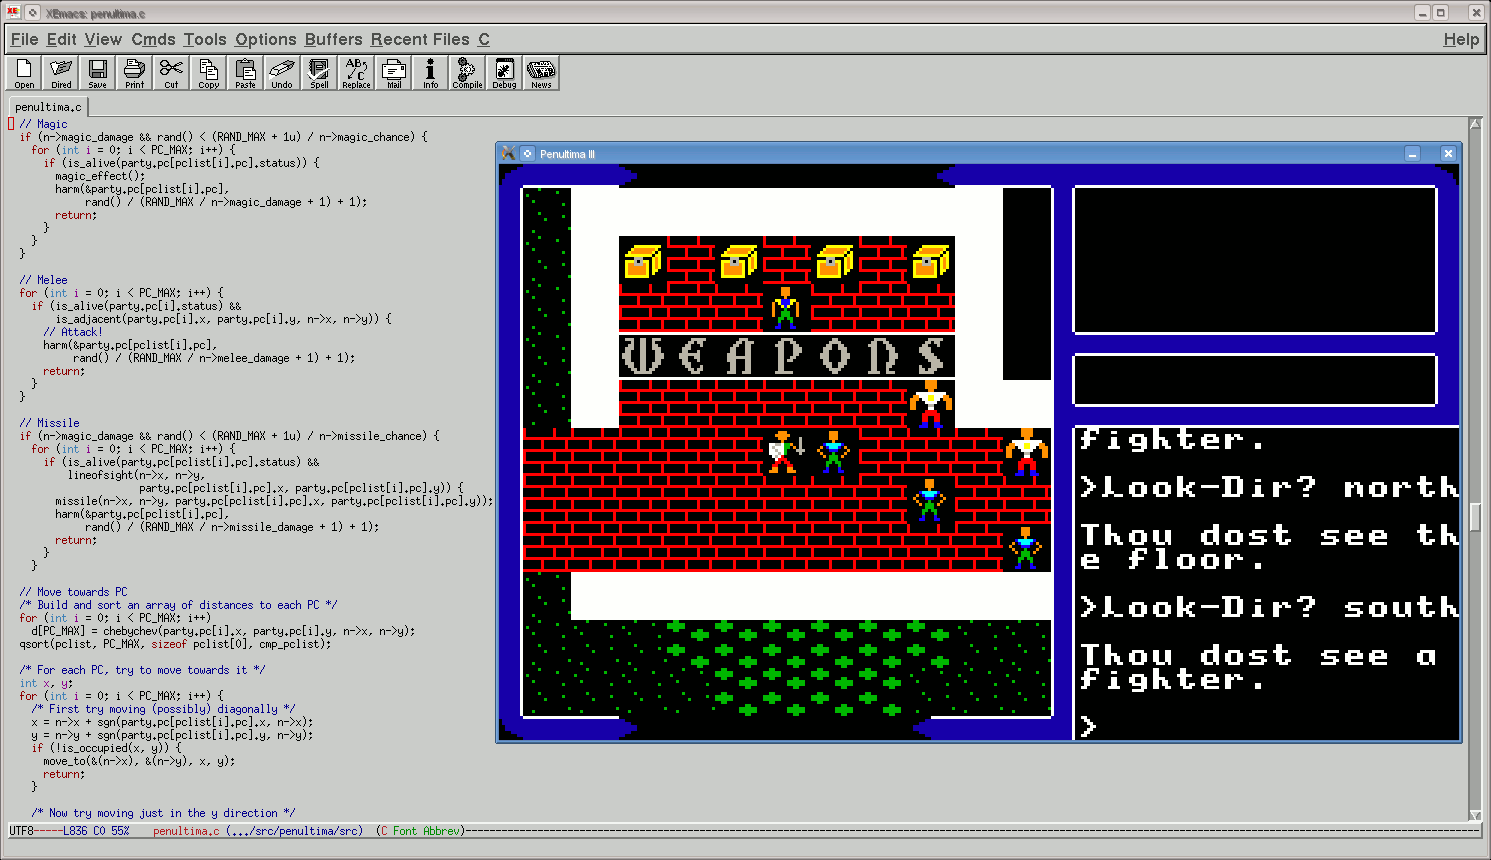Start the Debug toolbar icon
The image size is (1491, 860).
504,73
